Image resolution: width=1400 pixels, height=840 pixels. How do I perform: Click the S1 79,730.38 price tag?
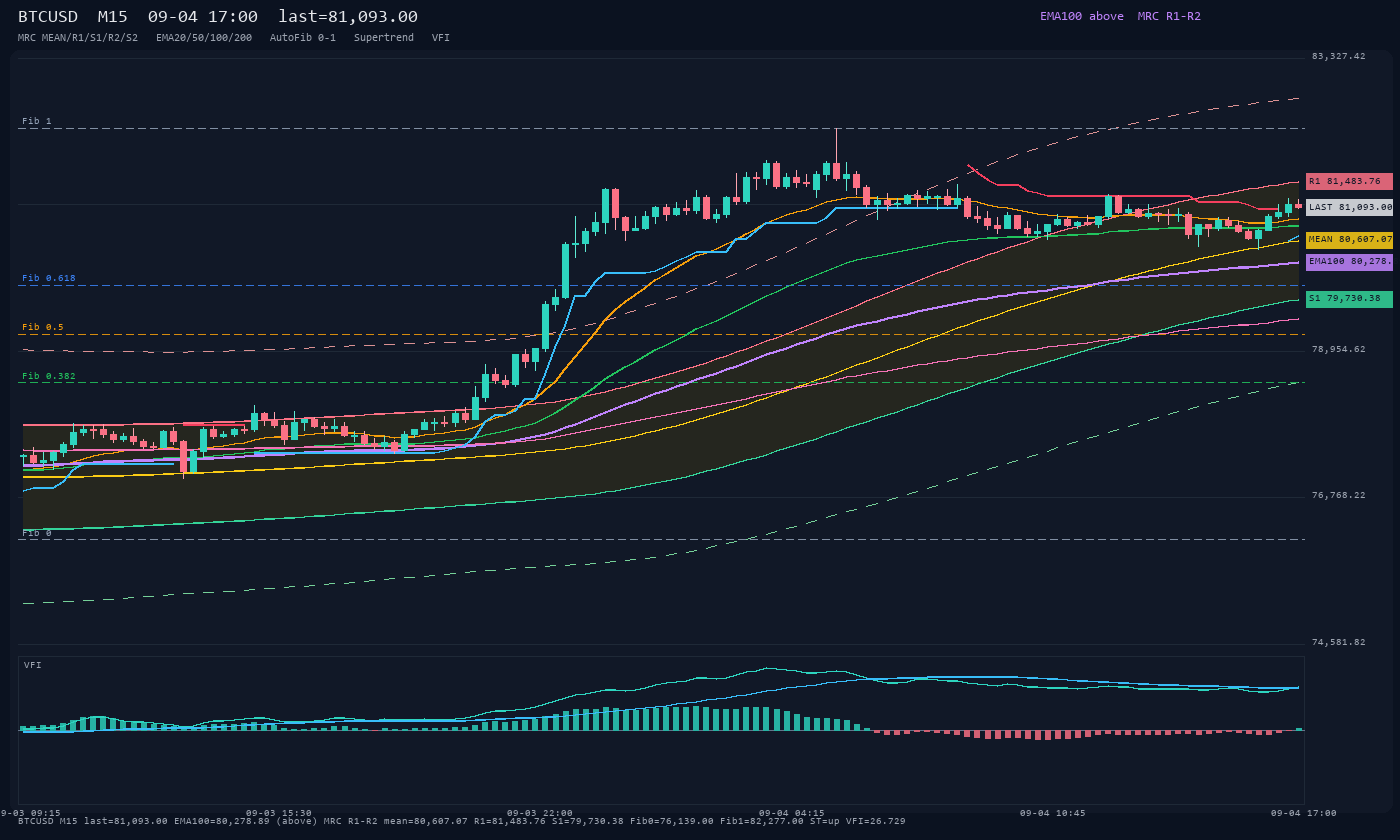[x=1349, y=299]
